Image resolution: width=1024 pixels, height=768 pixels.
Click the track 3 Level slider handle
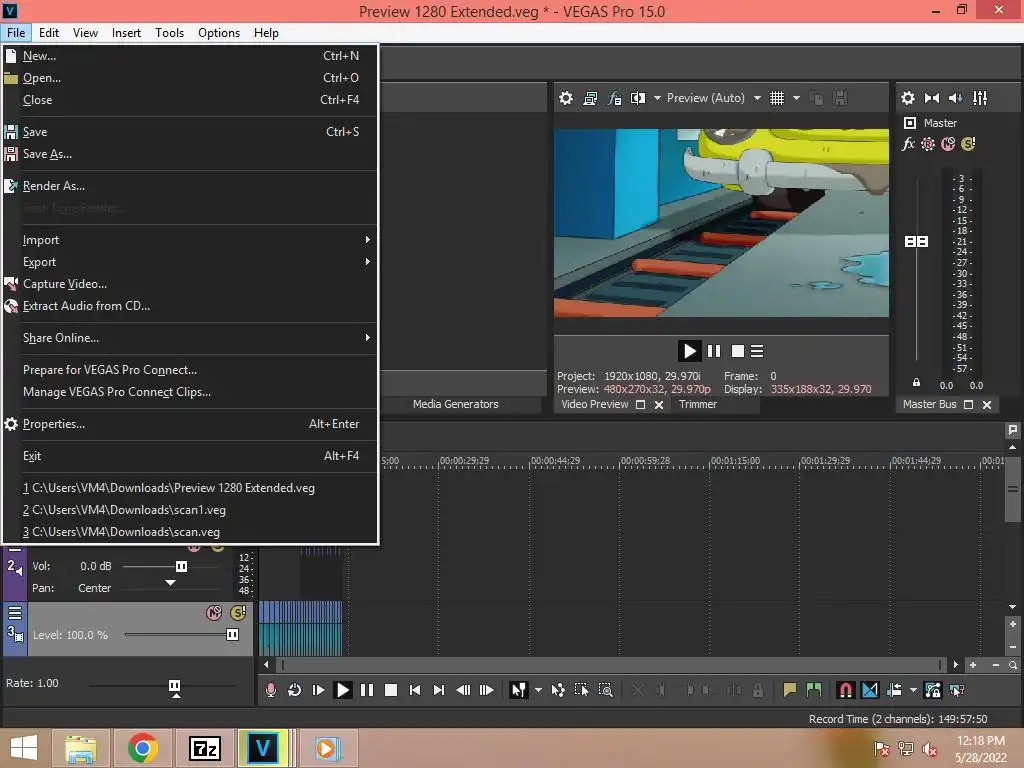coord(232,635)
